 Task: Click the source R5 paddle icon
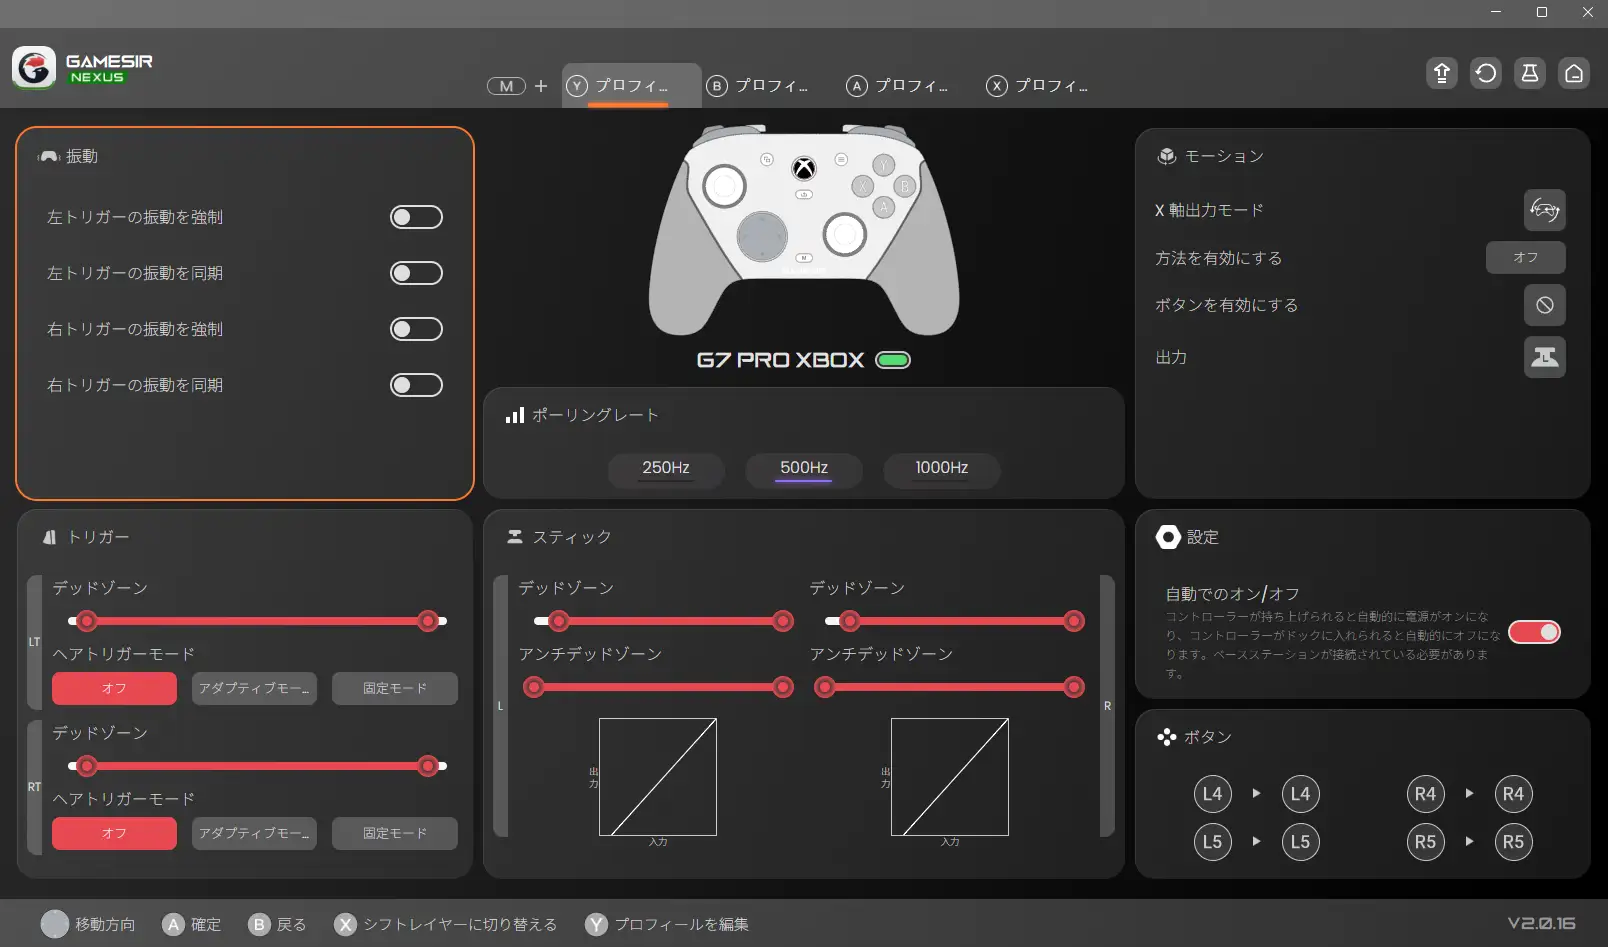[1425, 842]
